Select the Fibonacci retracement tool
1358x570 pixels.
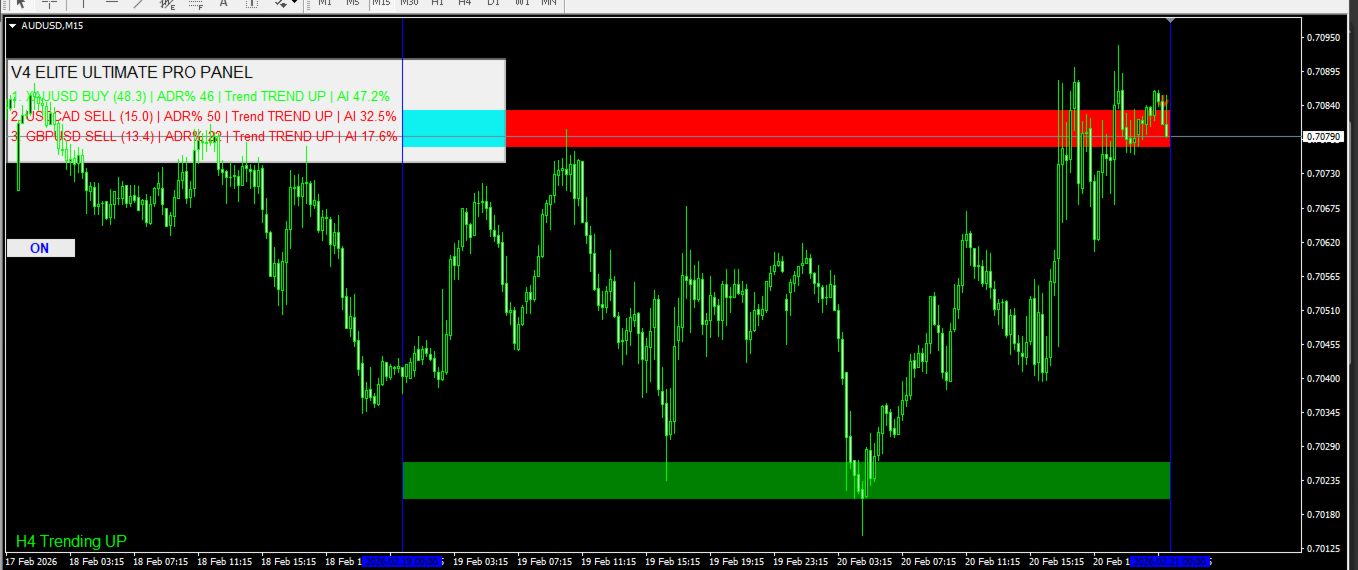tap(195, 3)
